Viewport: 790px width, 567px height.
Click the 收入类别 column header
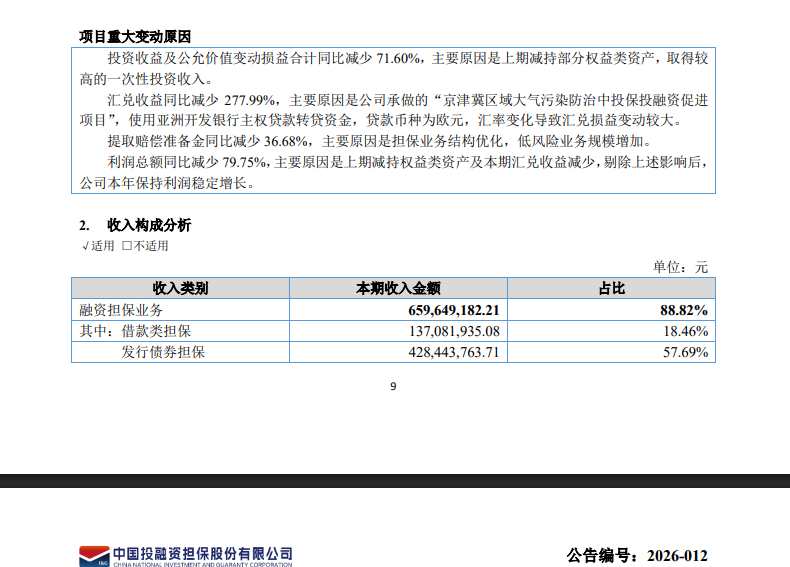(x=180, y=288)
